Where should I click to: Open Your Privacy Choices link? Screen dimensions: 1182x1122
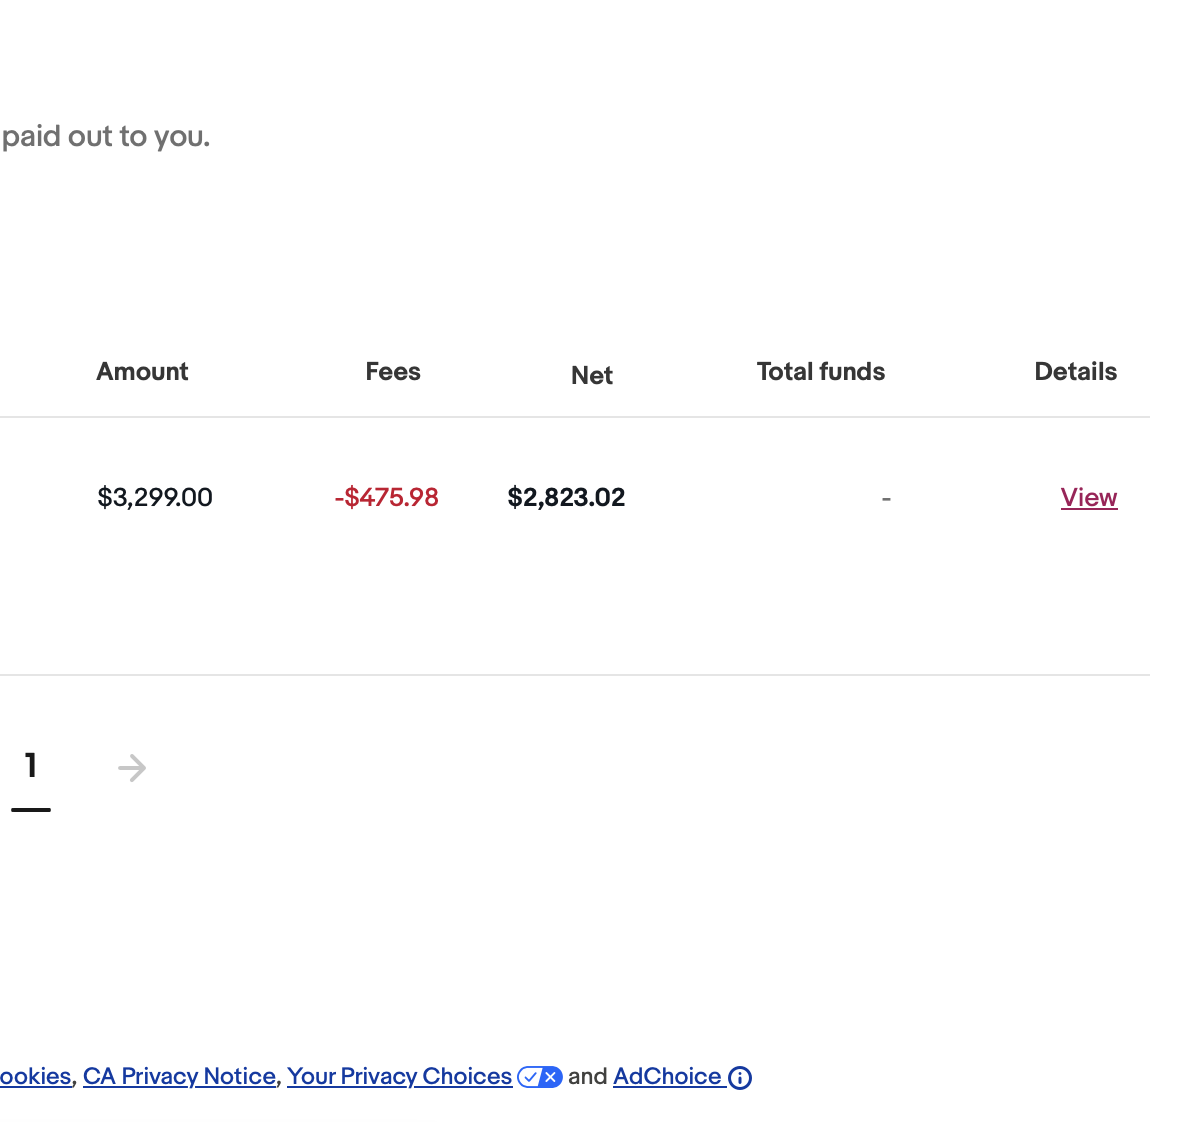(x=399, y=1077)
